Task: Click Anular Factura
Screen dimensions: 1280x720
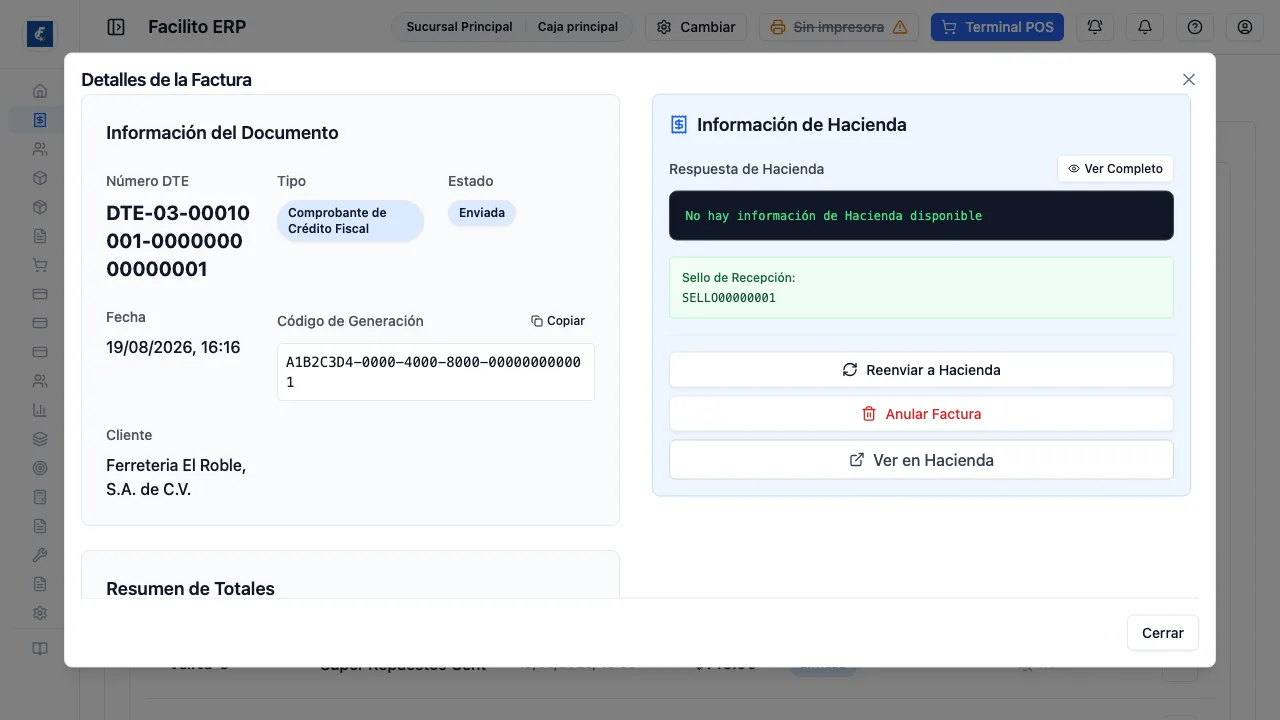Action: 921,414
